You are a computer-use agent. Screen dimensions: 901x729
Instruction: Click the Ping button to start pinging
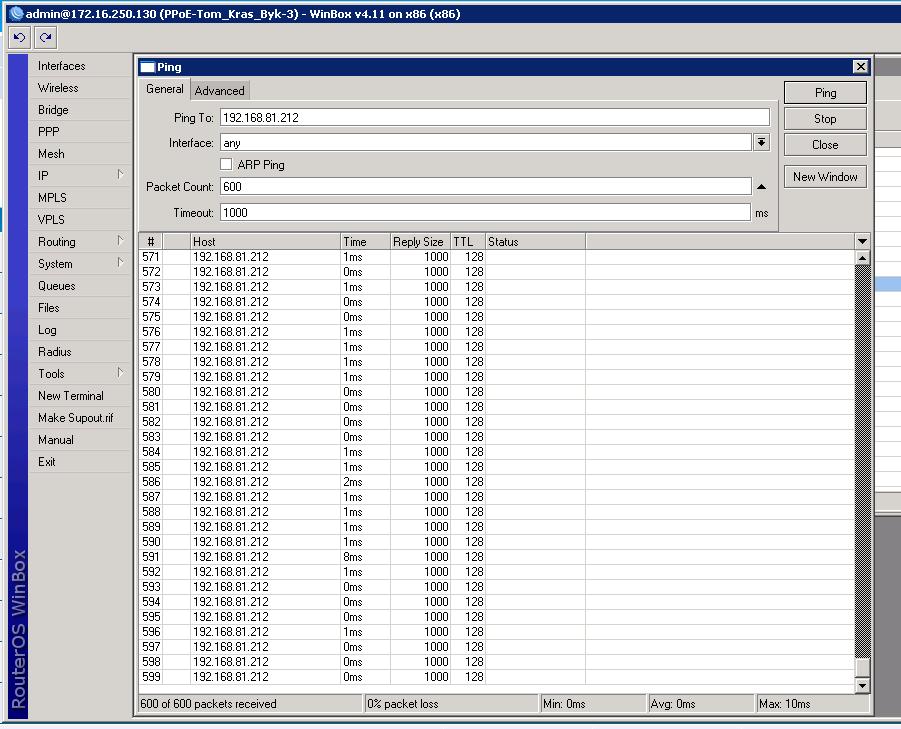click(825, 92)
